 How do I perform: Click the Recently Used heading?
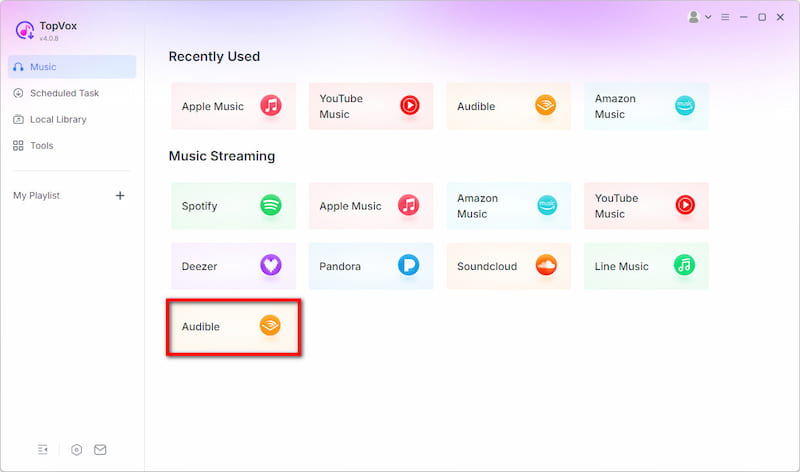(214, 56)
